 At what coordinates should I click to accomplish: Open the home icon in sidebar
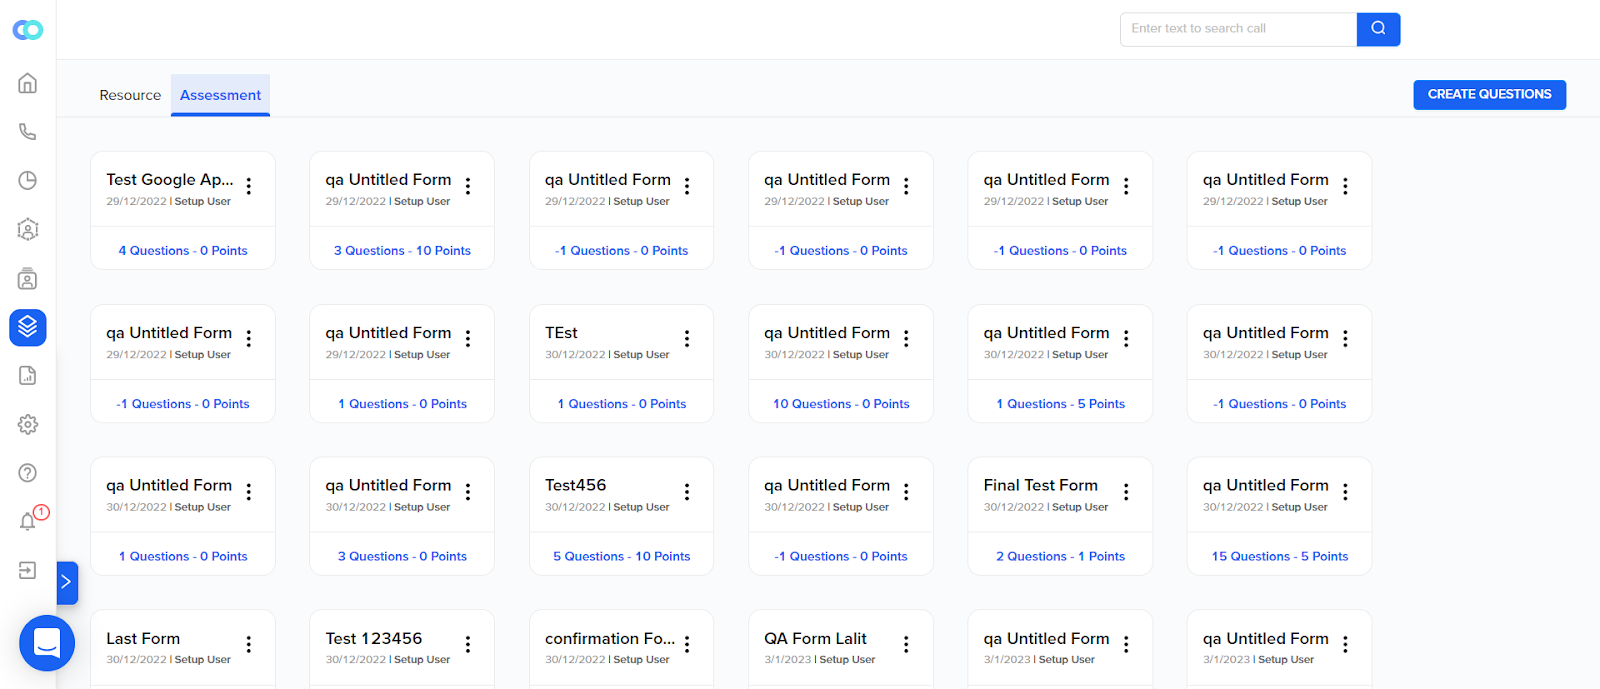click(28, 83)
